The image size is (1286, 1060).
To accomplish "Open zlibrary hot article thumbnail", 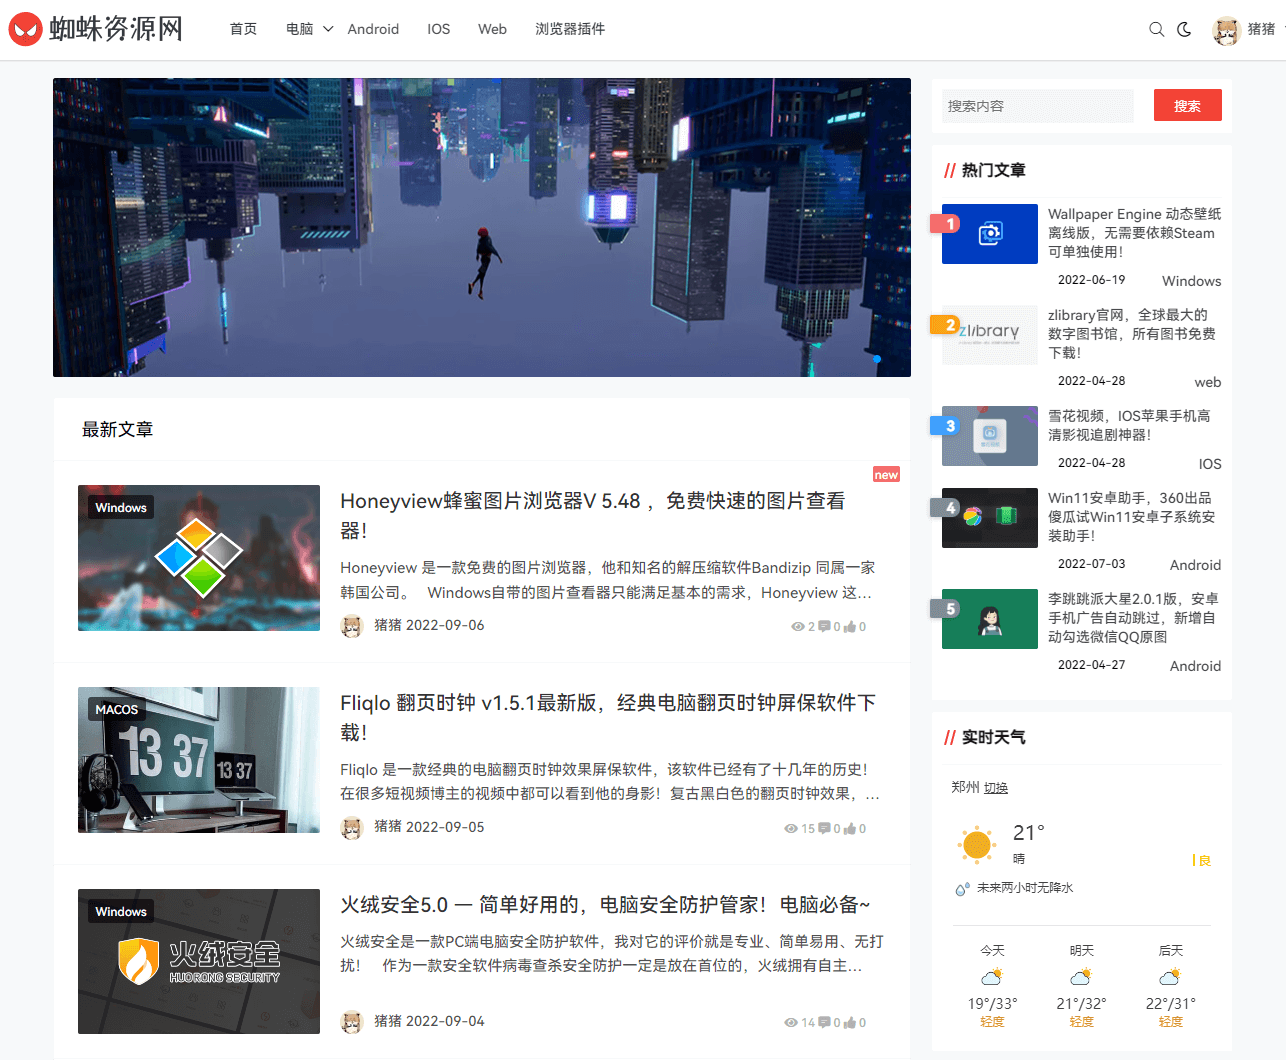I will (990, 335).
